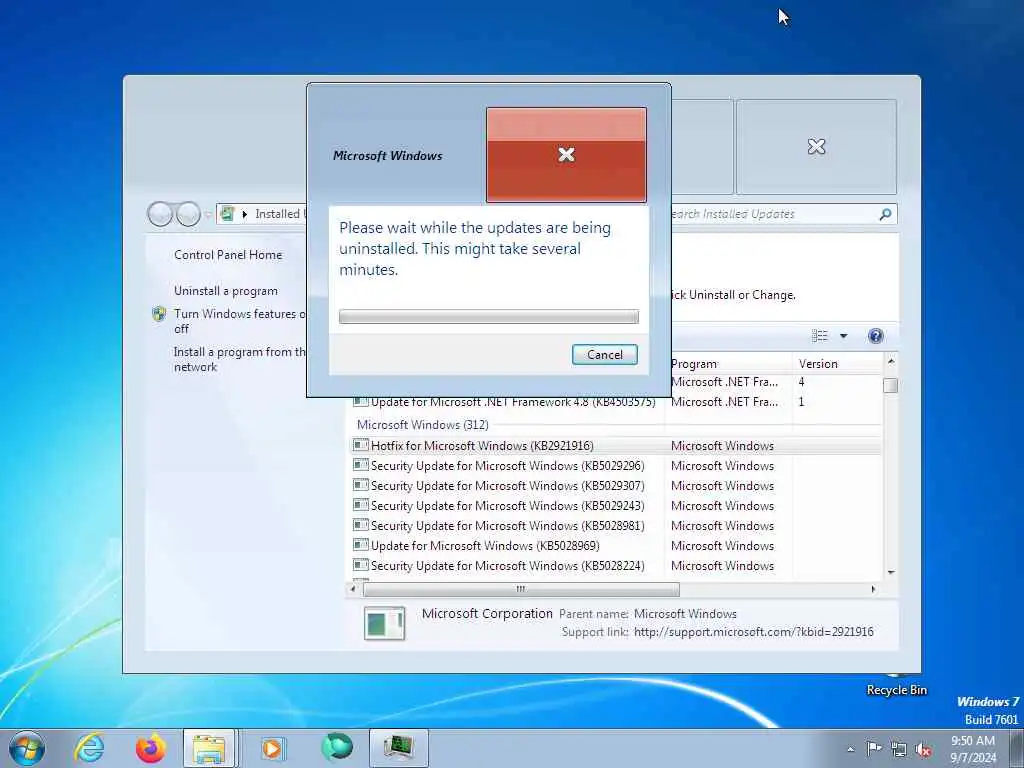Open the green round taskbar app
1024x768 pixels.
pos(337,747)
